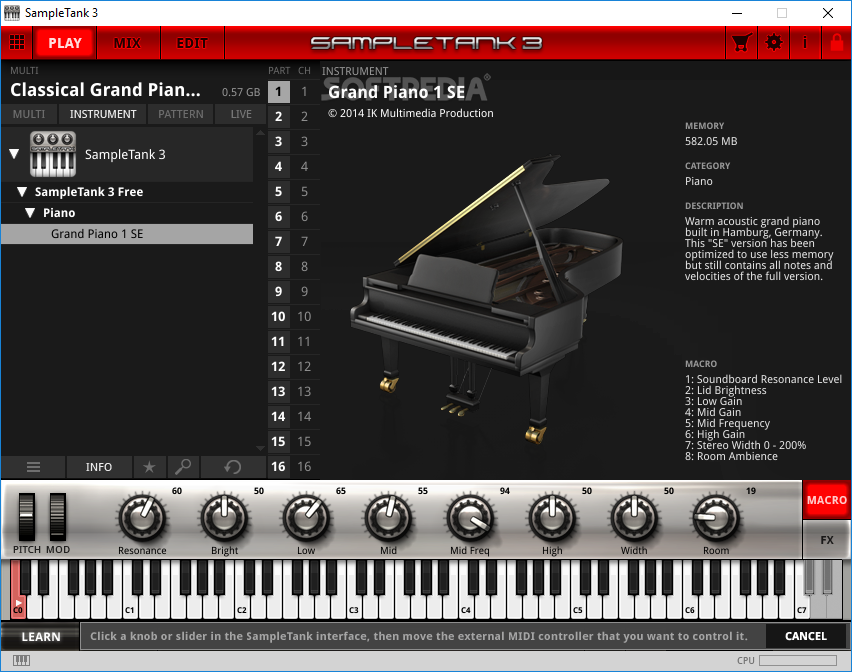Click the grand piano instrument image

486,299
